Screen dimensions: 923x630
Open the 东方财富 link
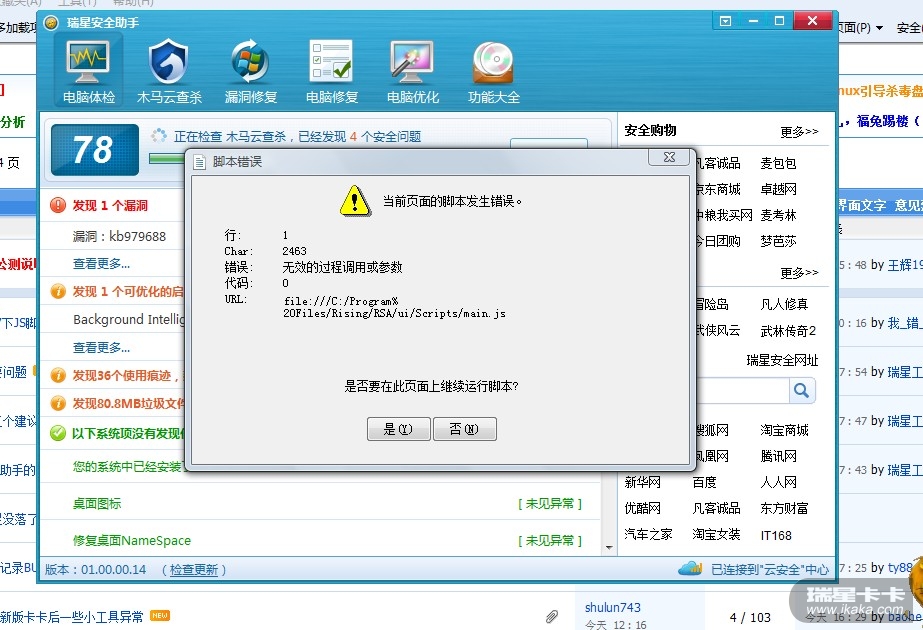784,508
